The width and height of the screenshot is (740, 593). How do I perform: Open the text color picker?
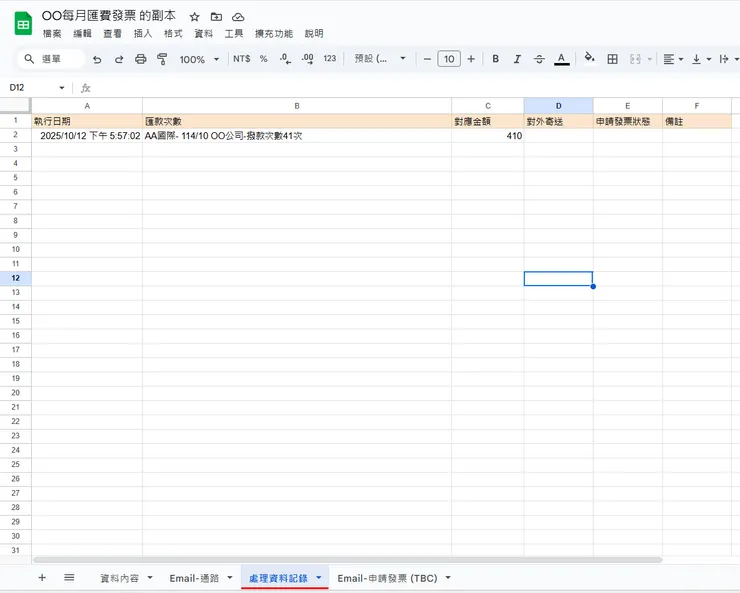coord(561,59)
